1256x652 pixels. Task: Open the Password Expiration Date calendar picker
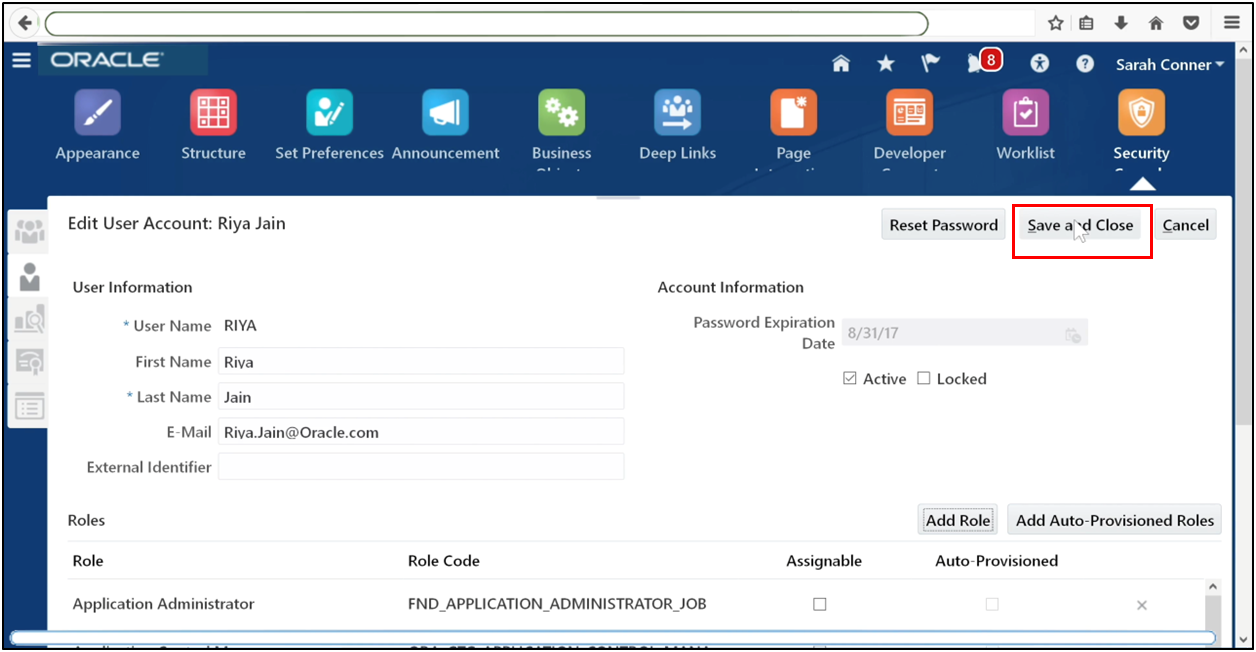point(1073,332)
